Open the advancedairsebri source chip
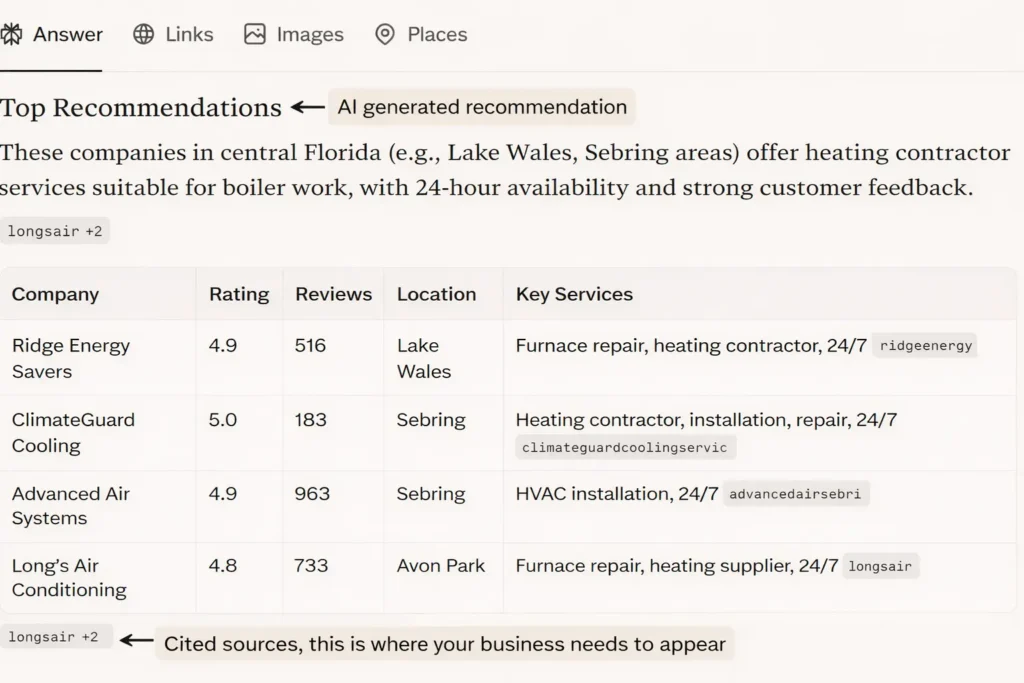 [x=795, y=493]
